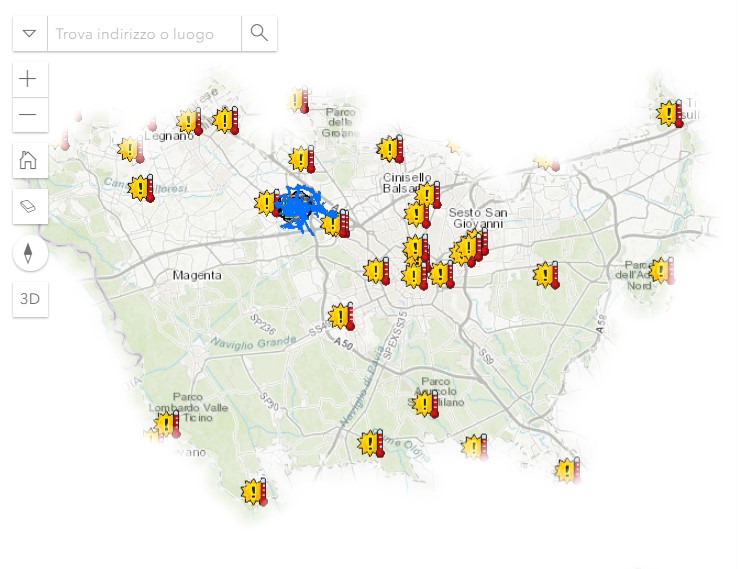Zoom in with the plus button
740x569 pixels.
(x=30, y=79)
